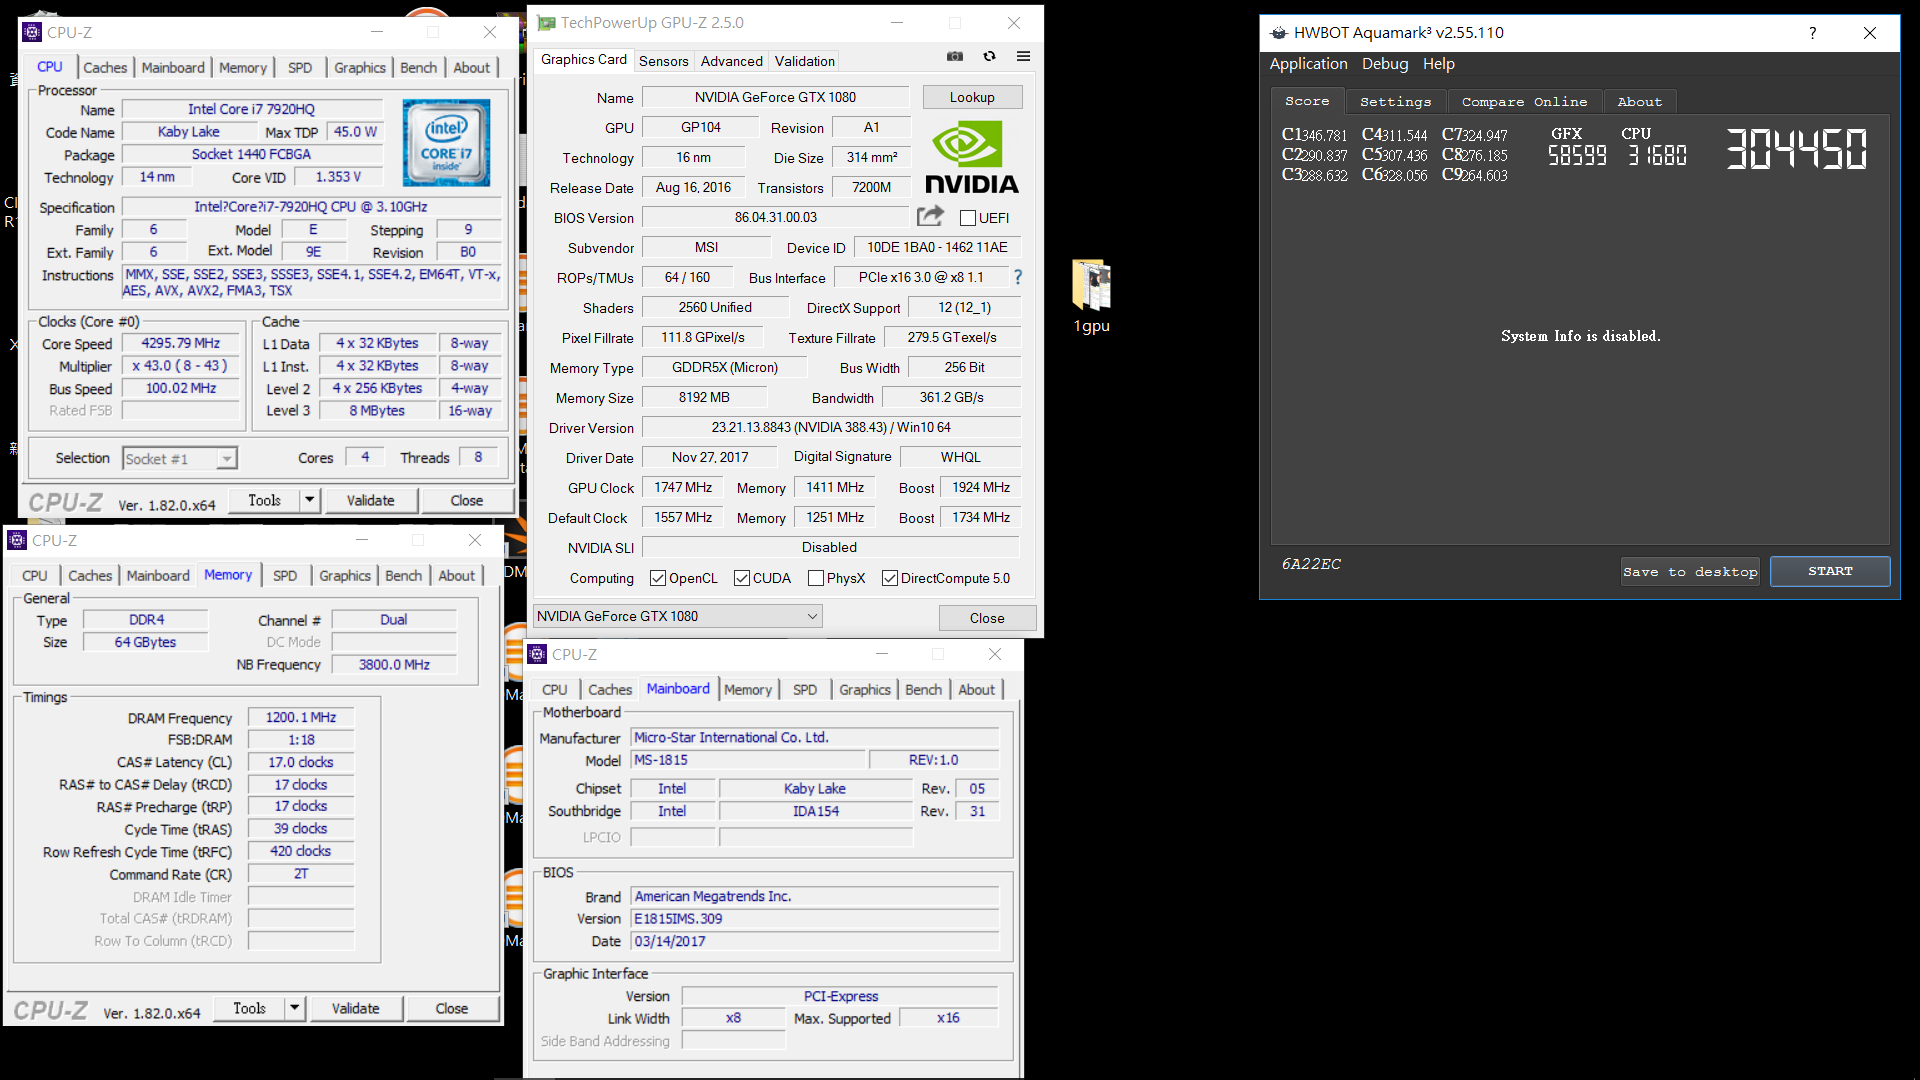Image resolution: width=1920 pixels, height=1080 pixels.
Task: Click Validate in CPU-Z CPU window
Action: [370, 500]
